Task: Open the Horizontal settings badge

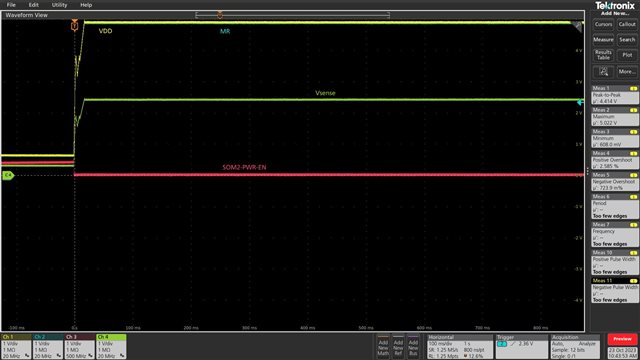Action: (460, 347)
